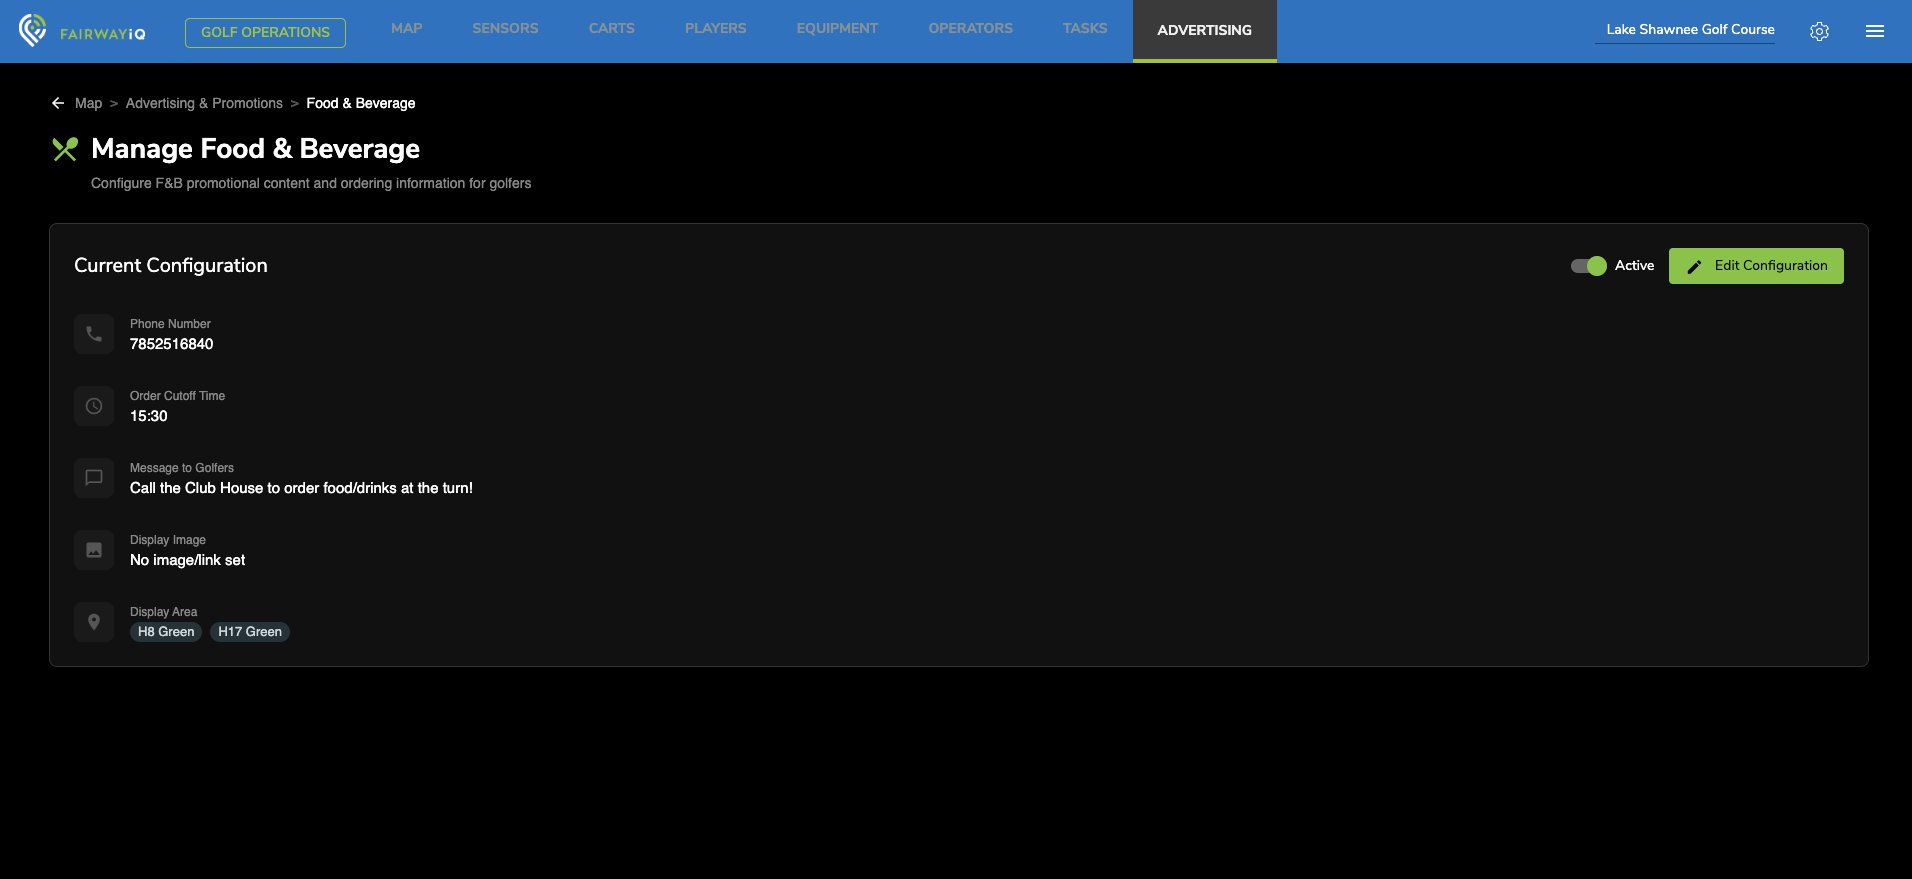The image size is (1912, 879).
Task: Click the Active label text
Action: 1634,265
